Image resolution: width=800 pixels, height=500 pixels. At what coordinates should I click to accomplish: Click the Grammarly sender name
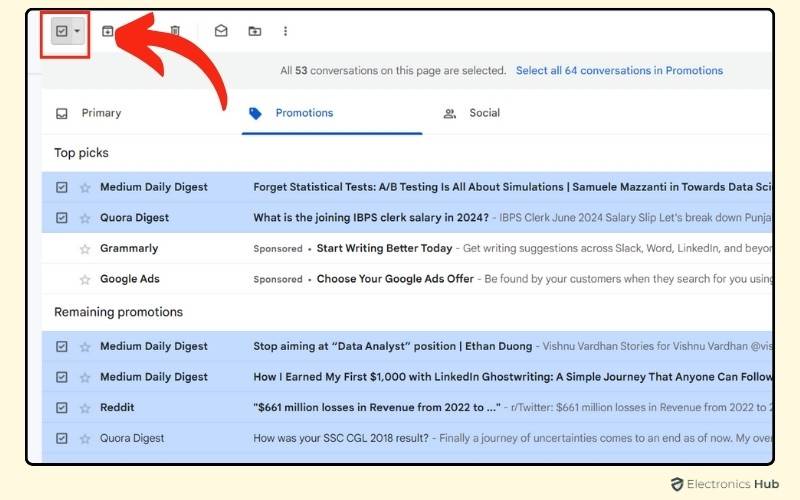coord(129,248)
